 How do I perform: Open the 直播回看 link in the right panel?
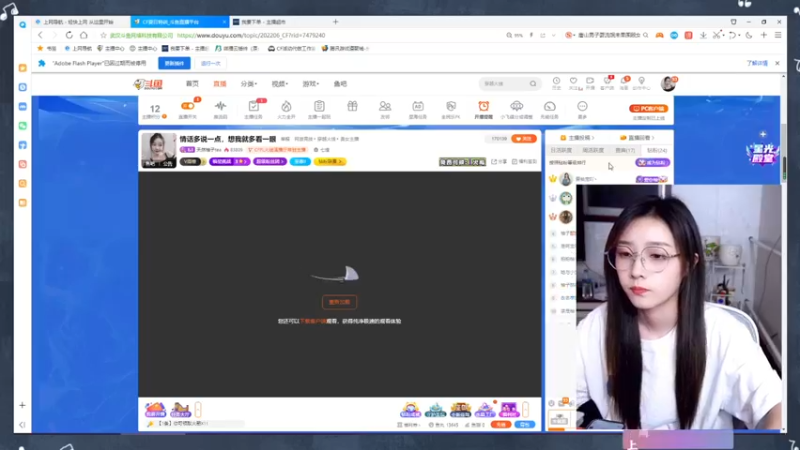pos(637,138)
